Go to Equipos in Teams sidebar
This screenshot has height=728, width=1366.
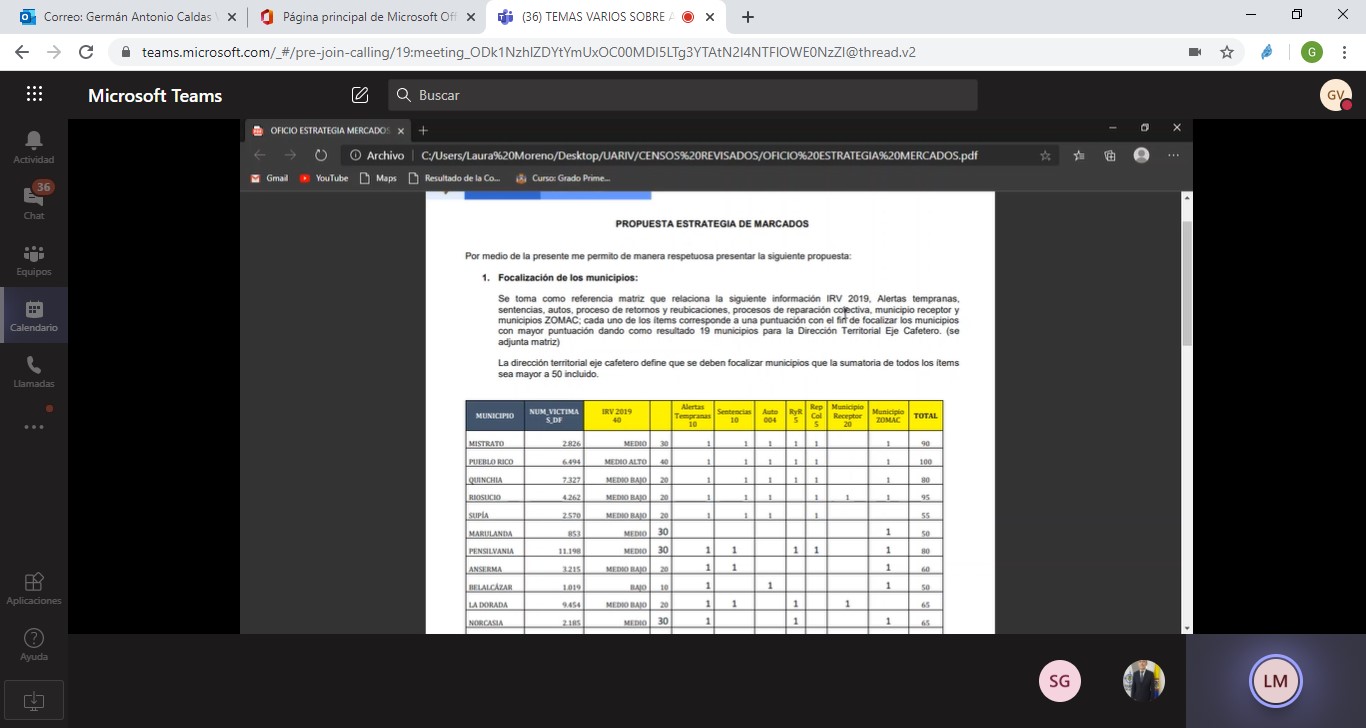pyautogui.click(x=34, y=259)
